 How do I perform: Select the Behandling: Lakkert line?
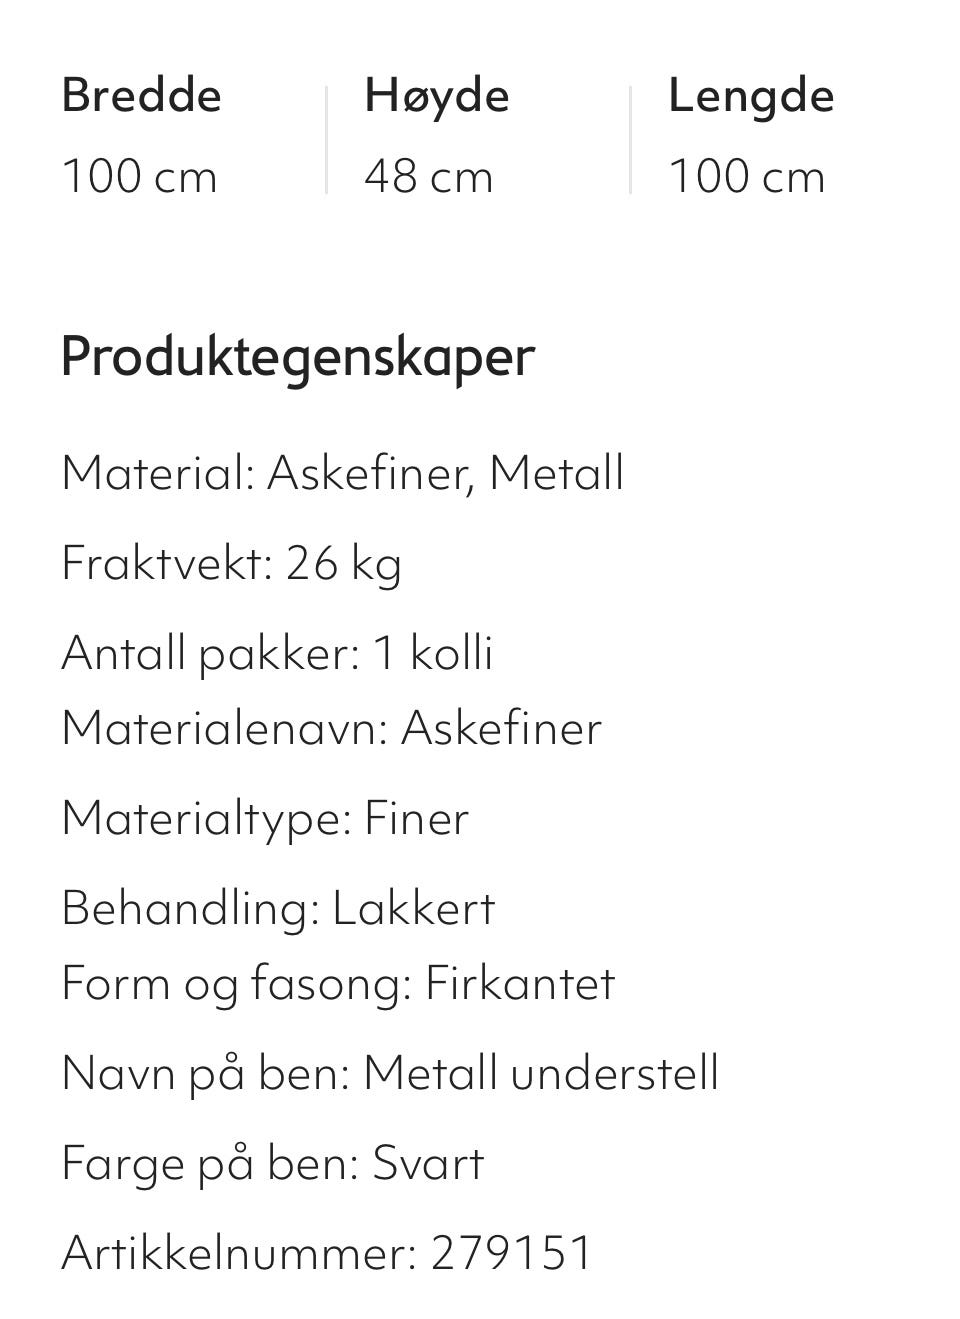278,909
